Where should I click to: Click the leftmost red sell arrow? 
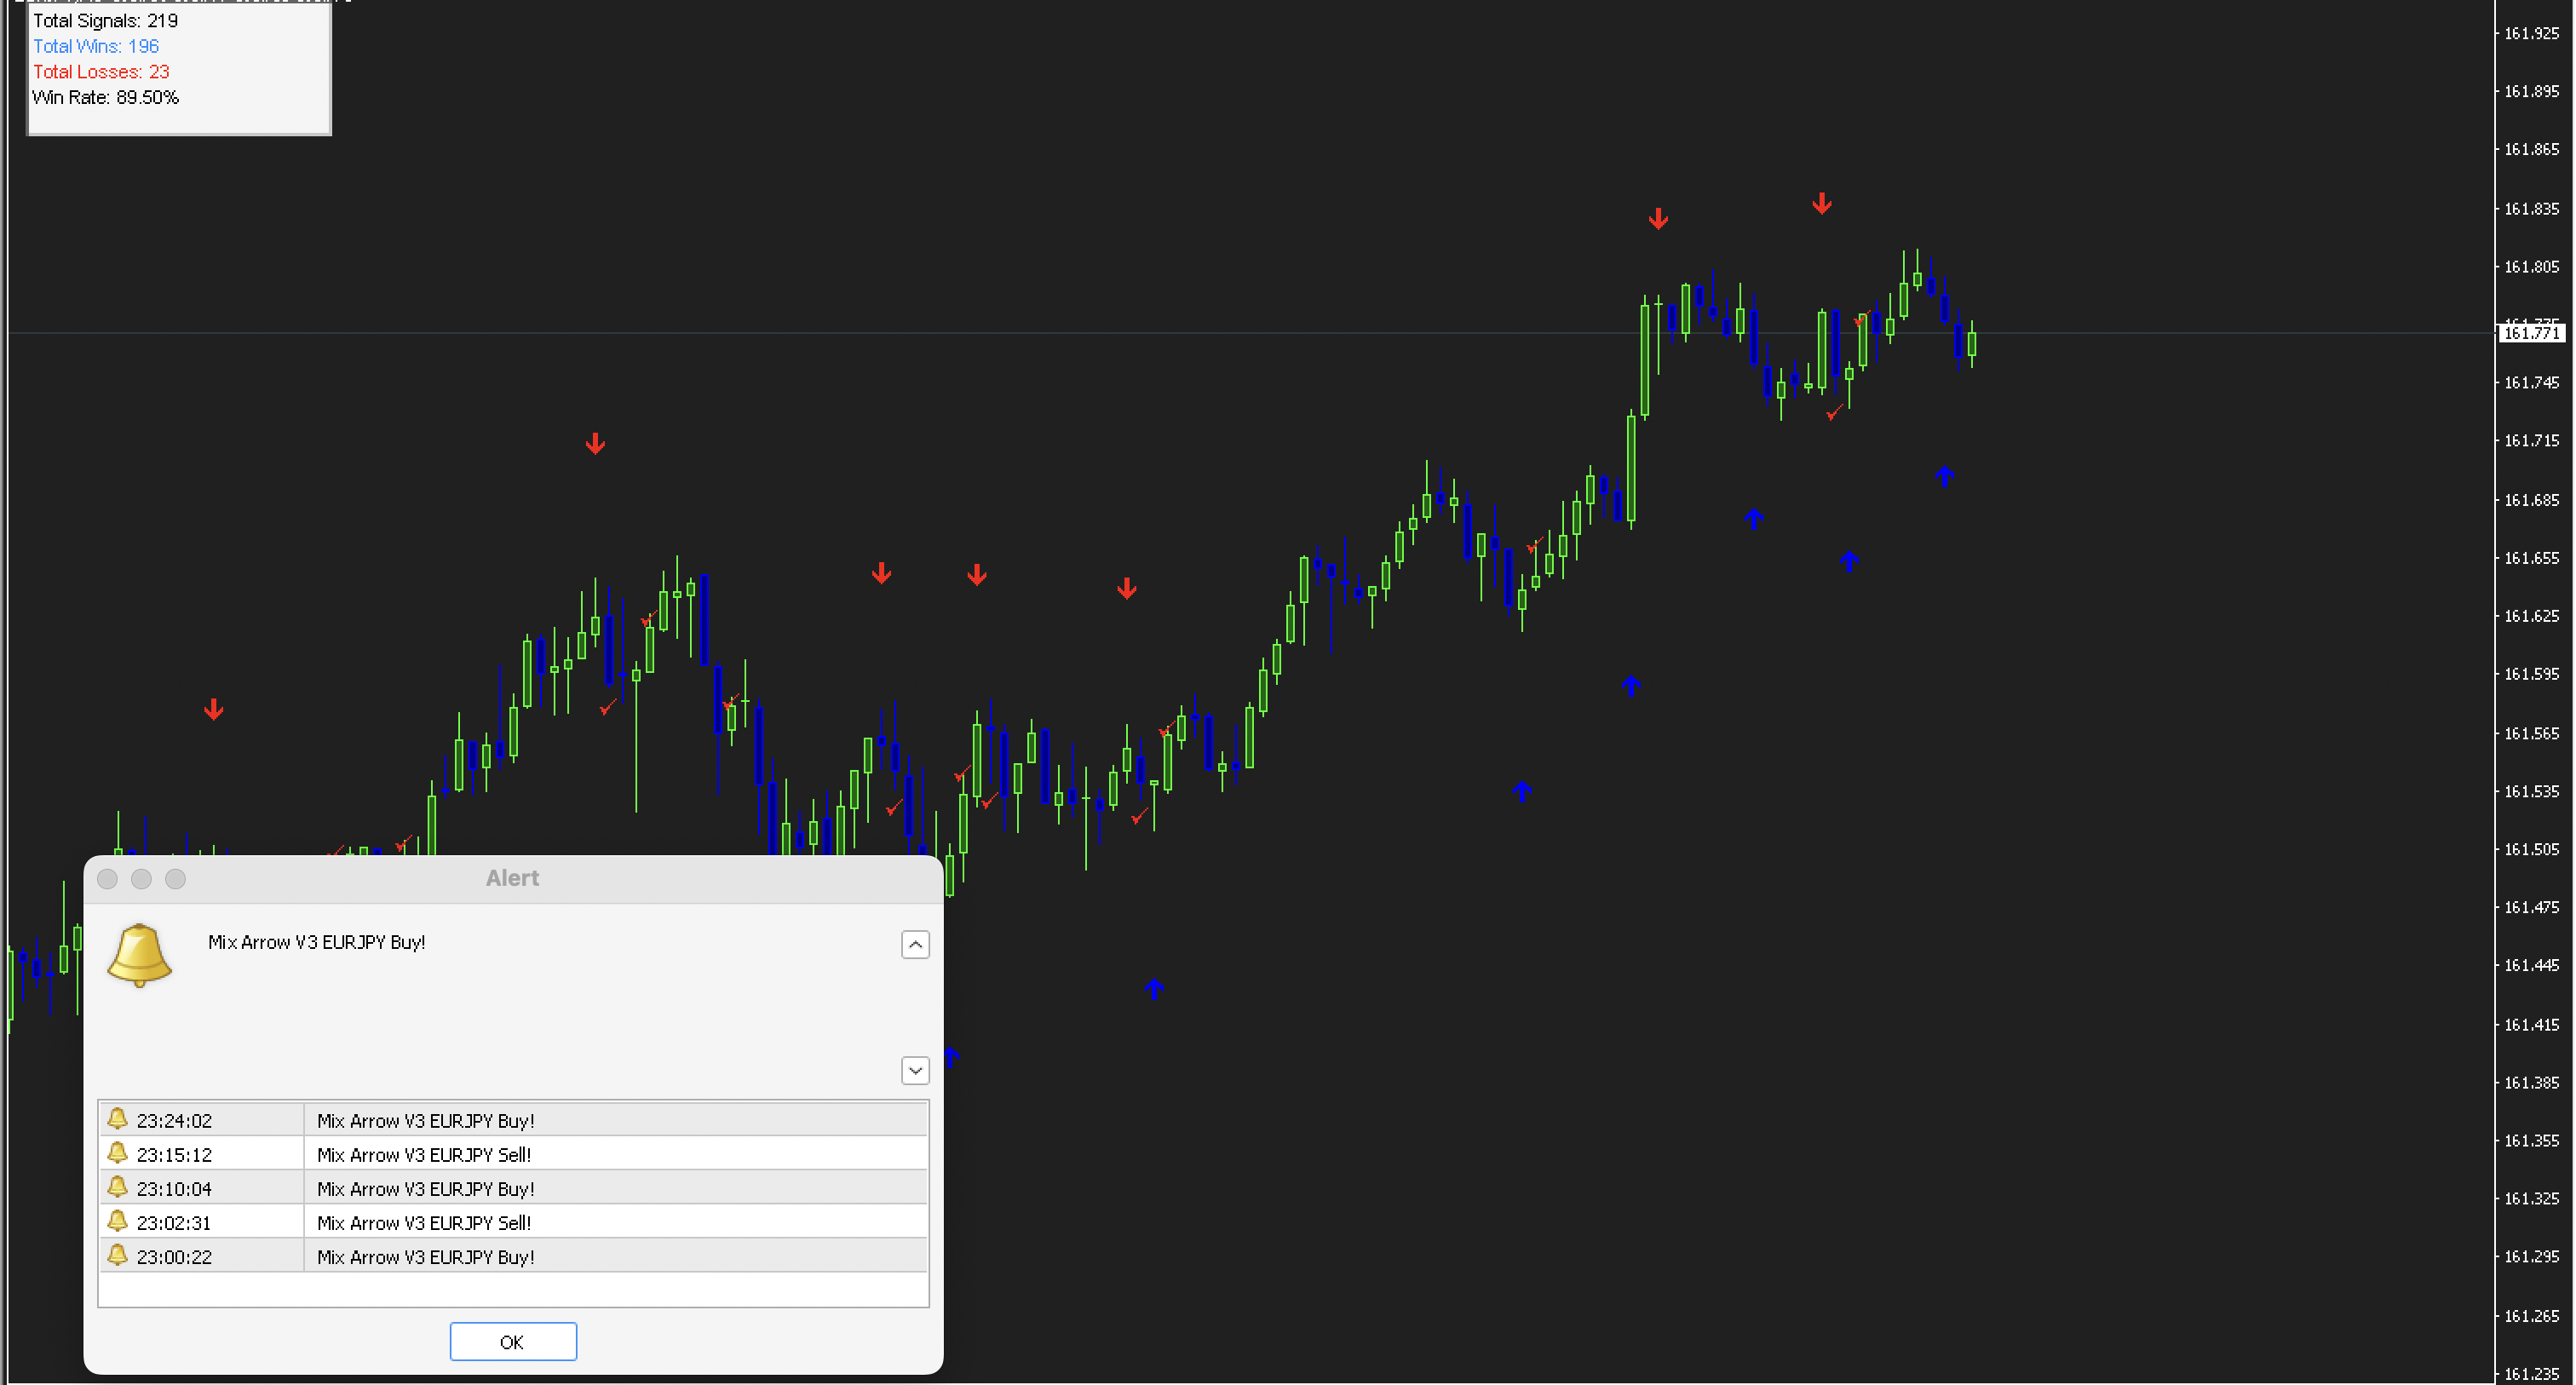[213, 710]
